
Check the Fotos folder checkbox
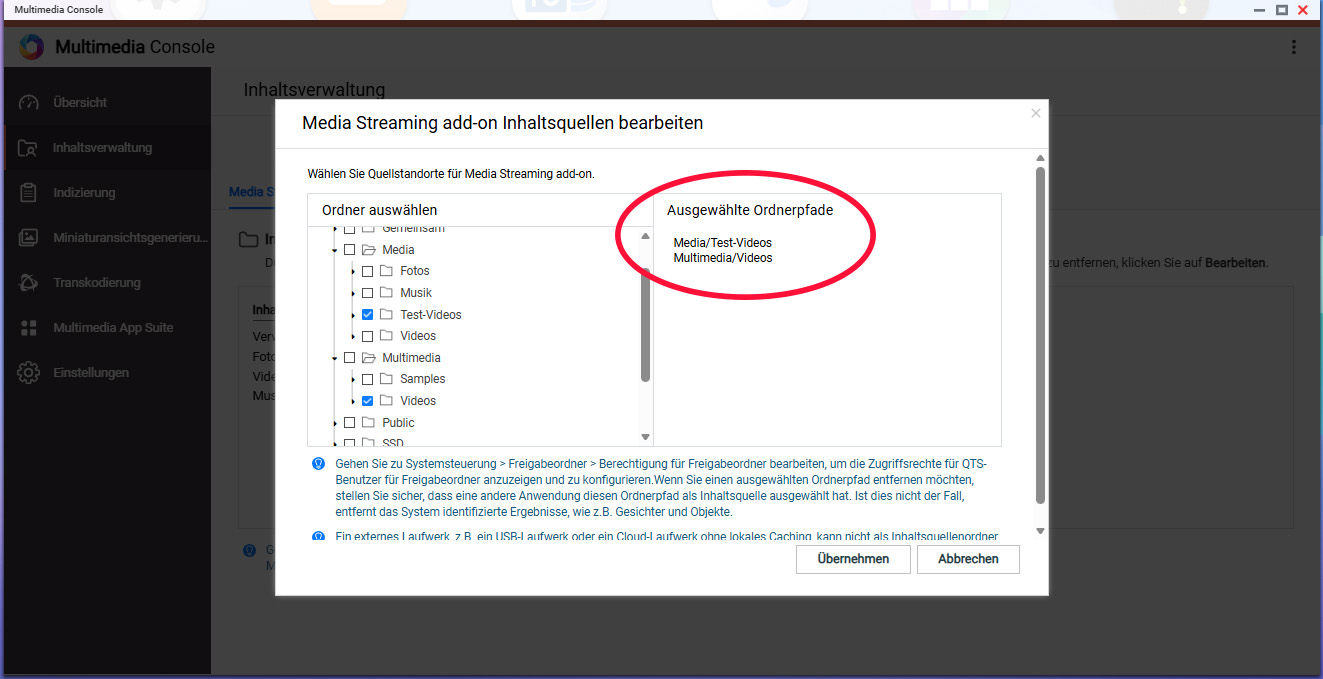click(368, 271)
